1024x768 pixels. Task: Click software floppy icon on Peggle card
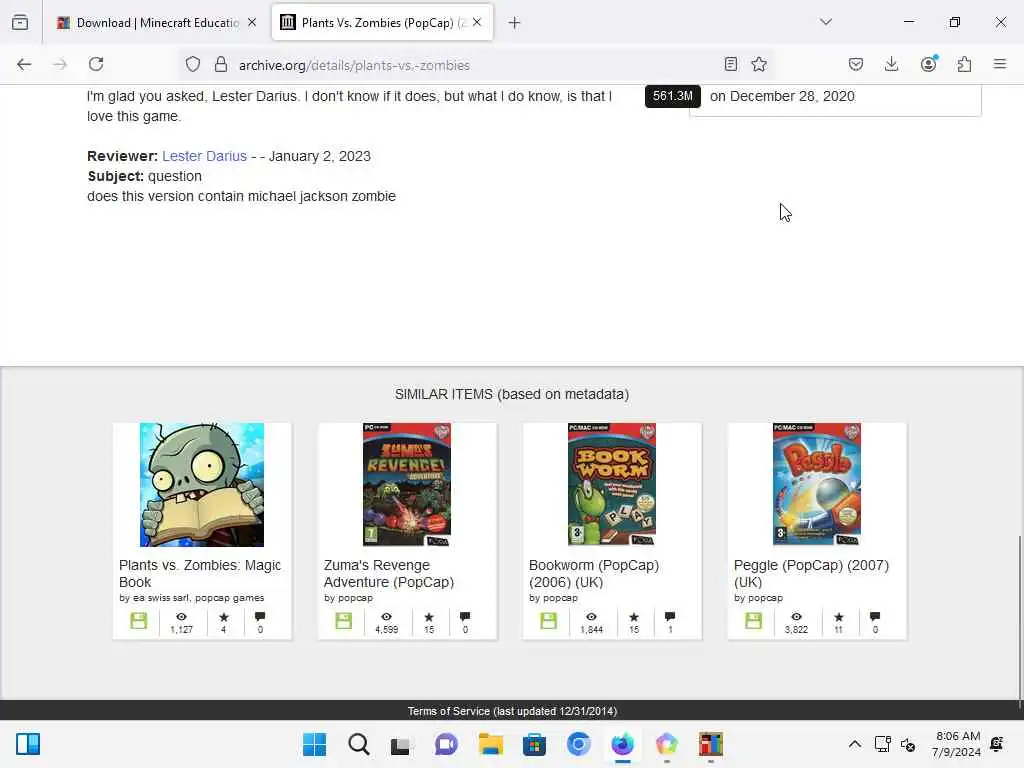[754, 620]
